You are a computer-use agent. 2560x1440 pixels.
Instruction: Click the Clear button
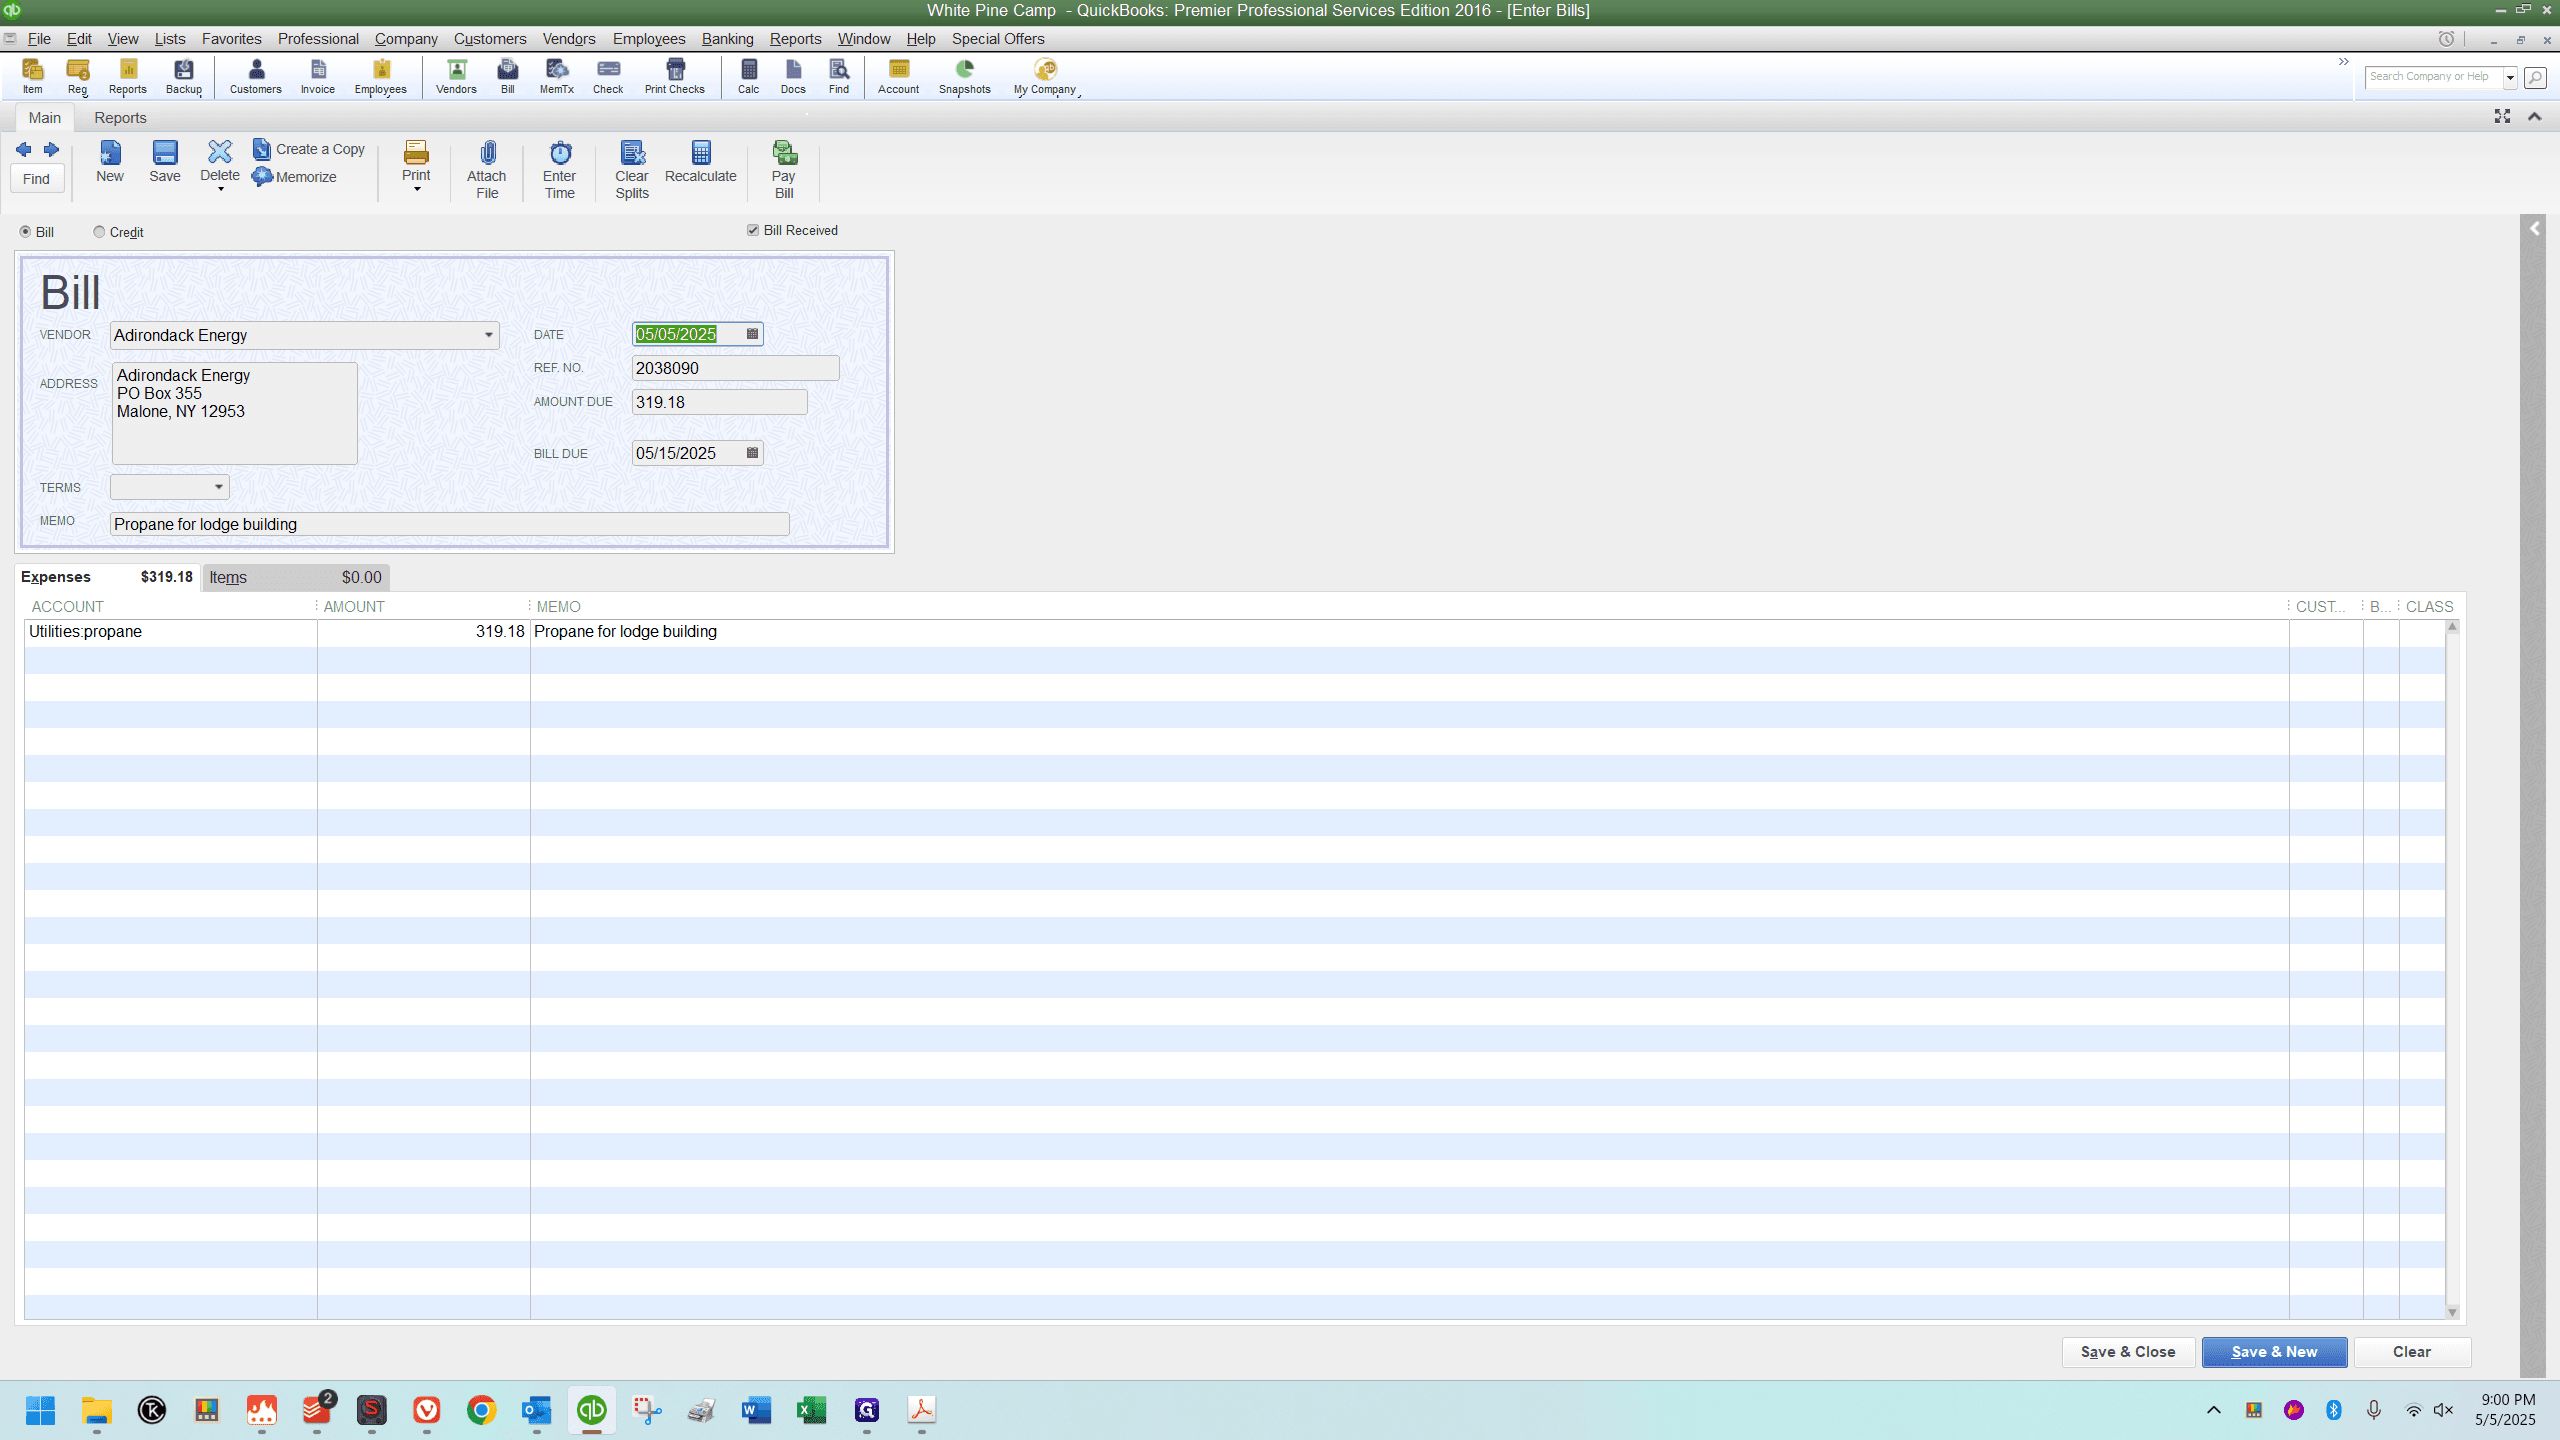pyautogui.click(x=2412, y=1352)
